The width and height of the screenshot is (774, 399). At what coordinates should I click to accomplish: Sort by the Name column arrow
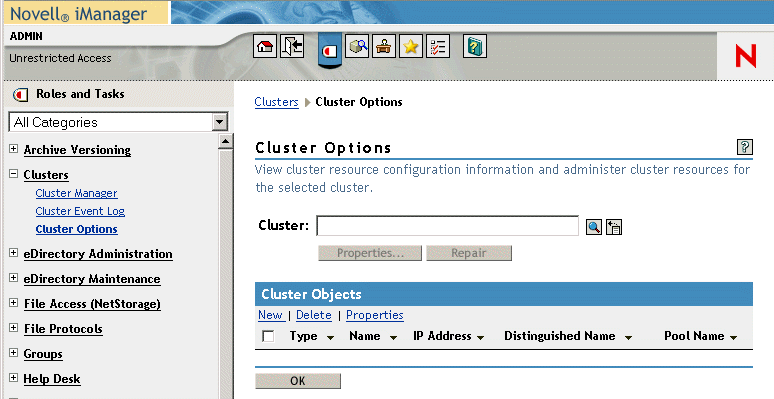coord(393,338)
